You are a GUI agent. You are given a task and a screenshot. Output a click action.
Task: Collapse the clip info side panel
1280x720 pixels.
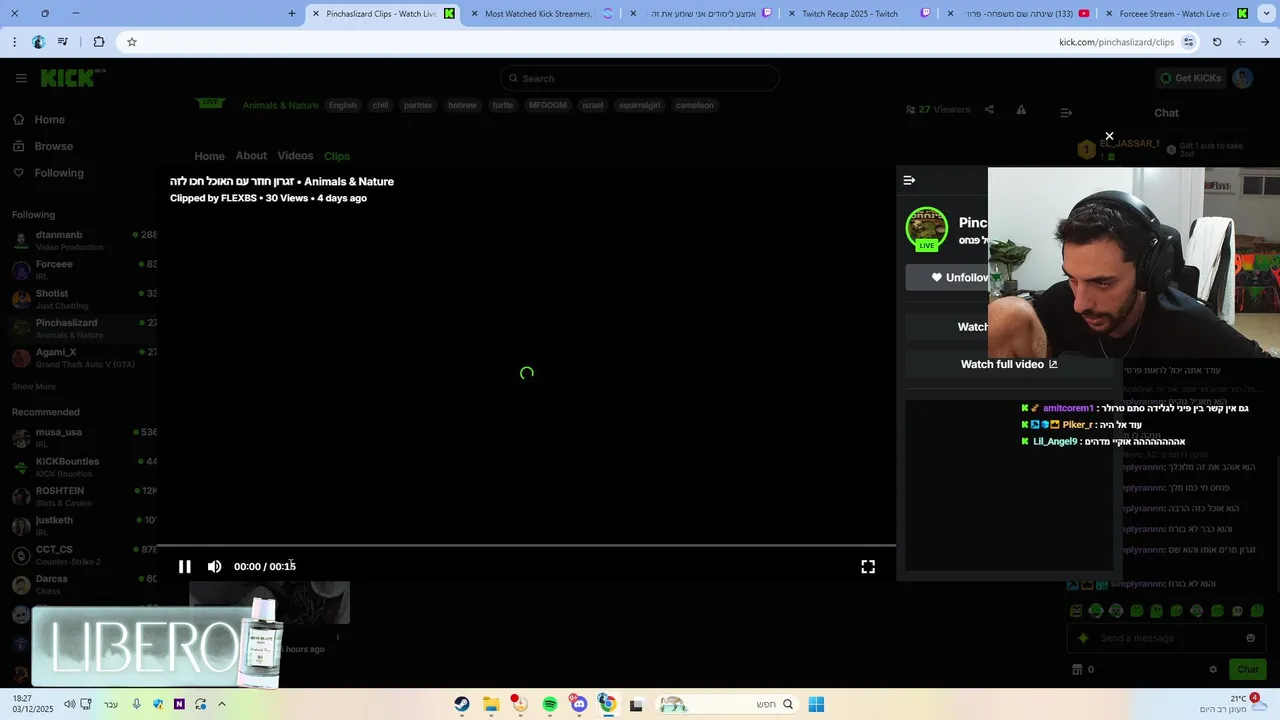[x=909, y=180]
